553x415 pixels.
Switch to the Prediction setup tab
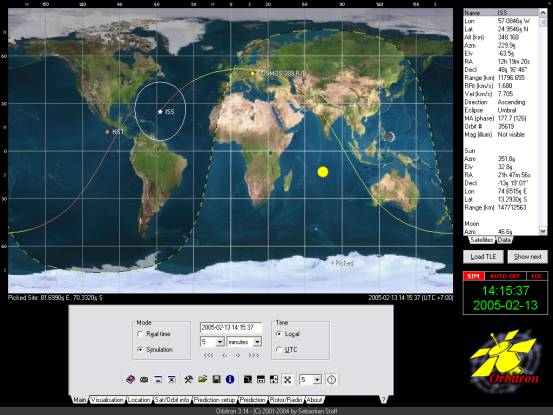(214, 400)
